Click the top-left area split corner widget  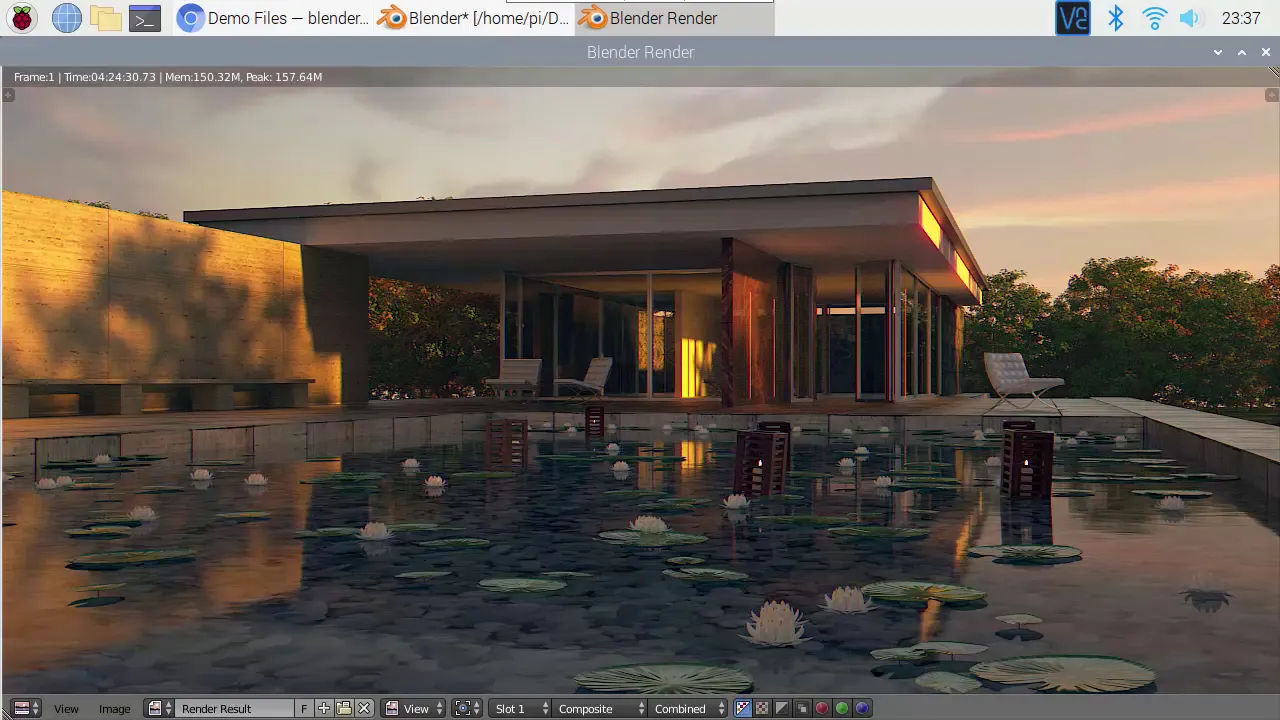coord(8,95)
